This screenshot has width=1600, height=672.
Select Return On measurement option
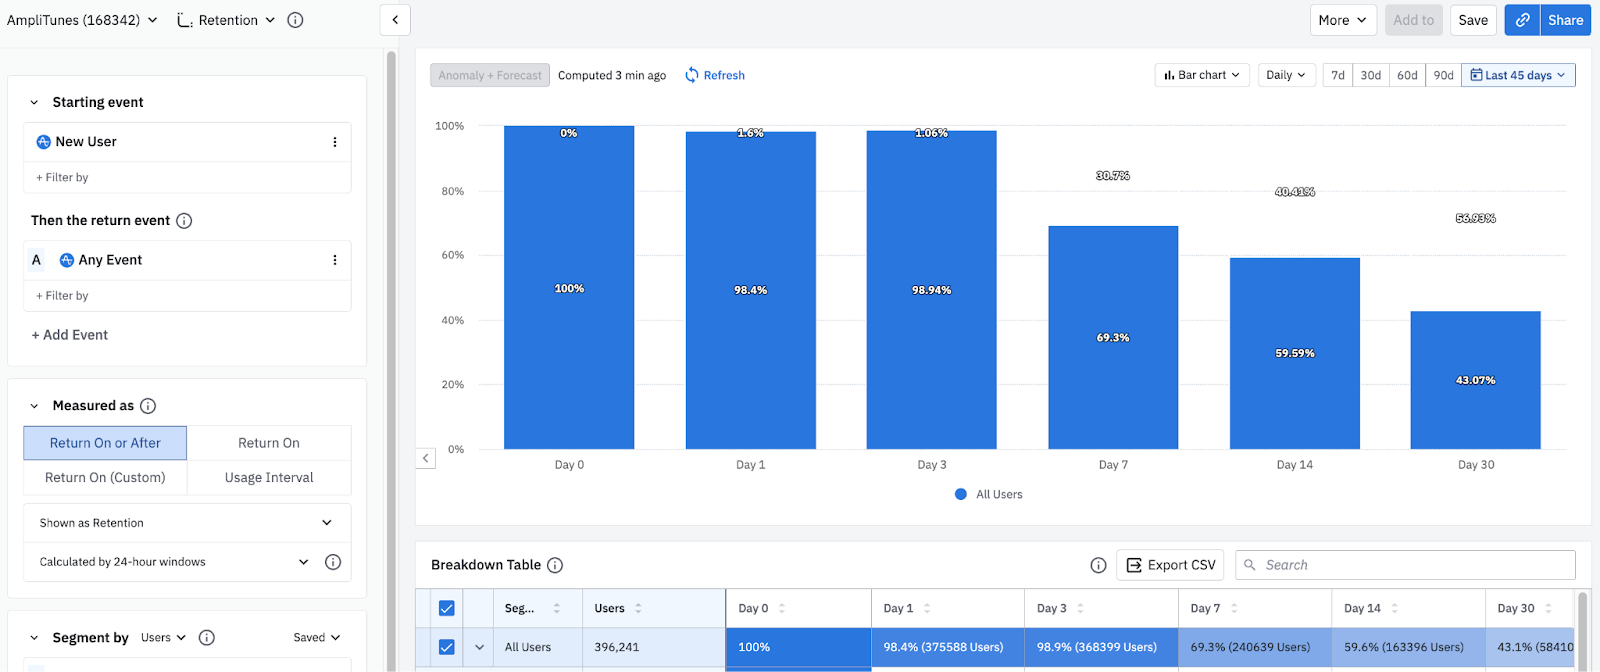(x=268, y=443)
